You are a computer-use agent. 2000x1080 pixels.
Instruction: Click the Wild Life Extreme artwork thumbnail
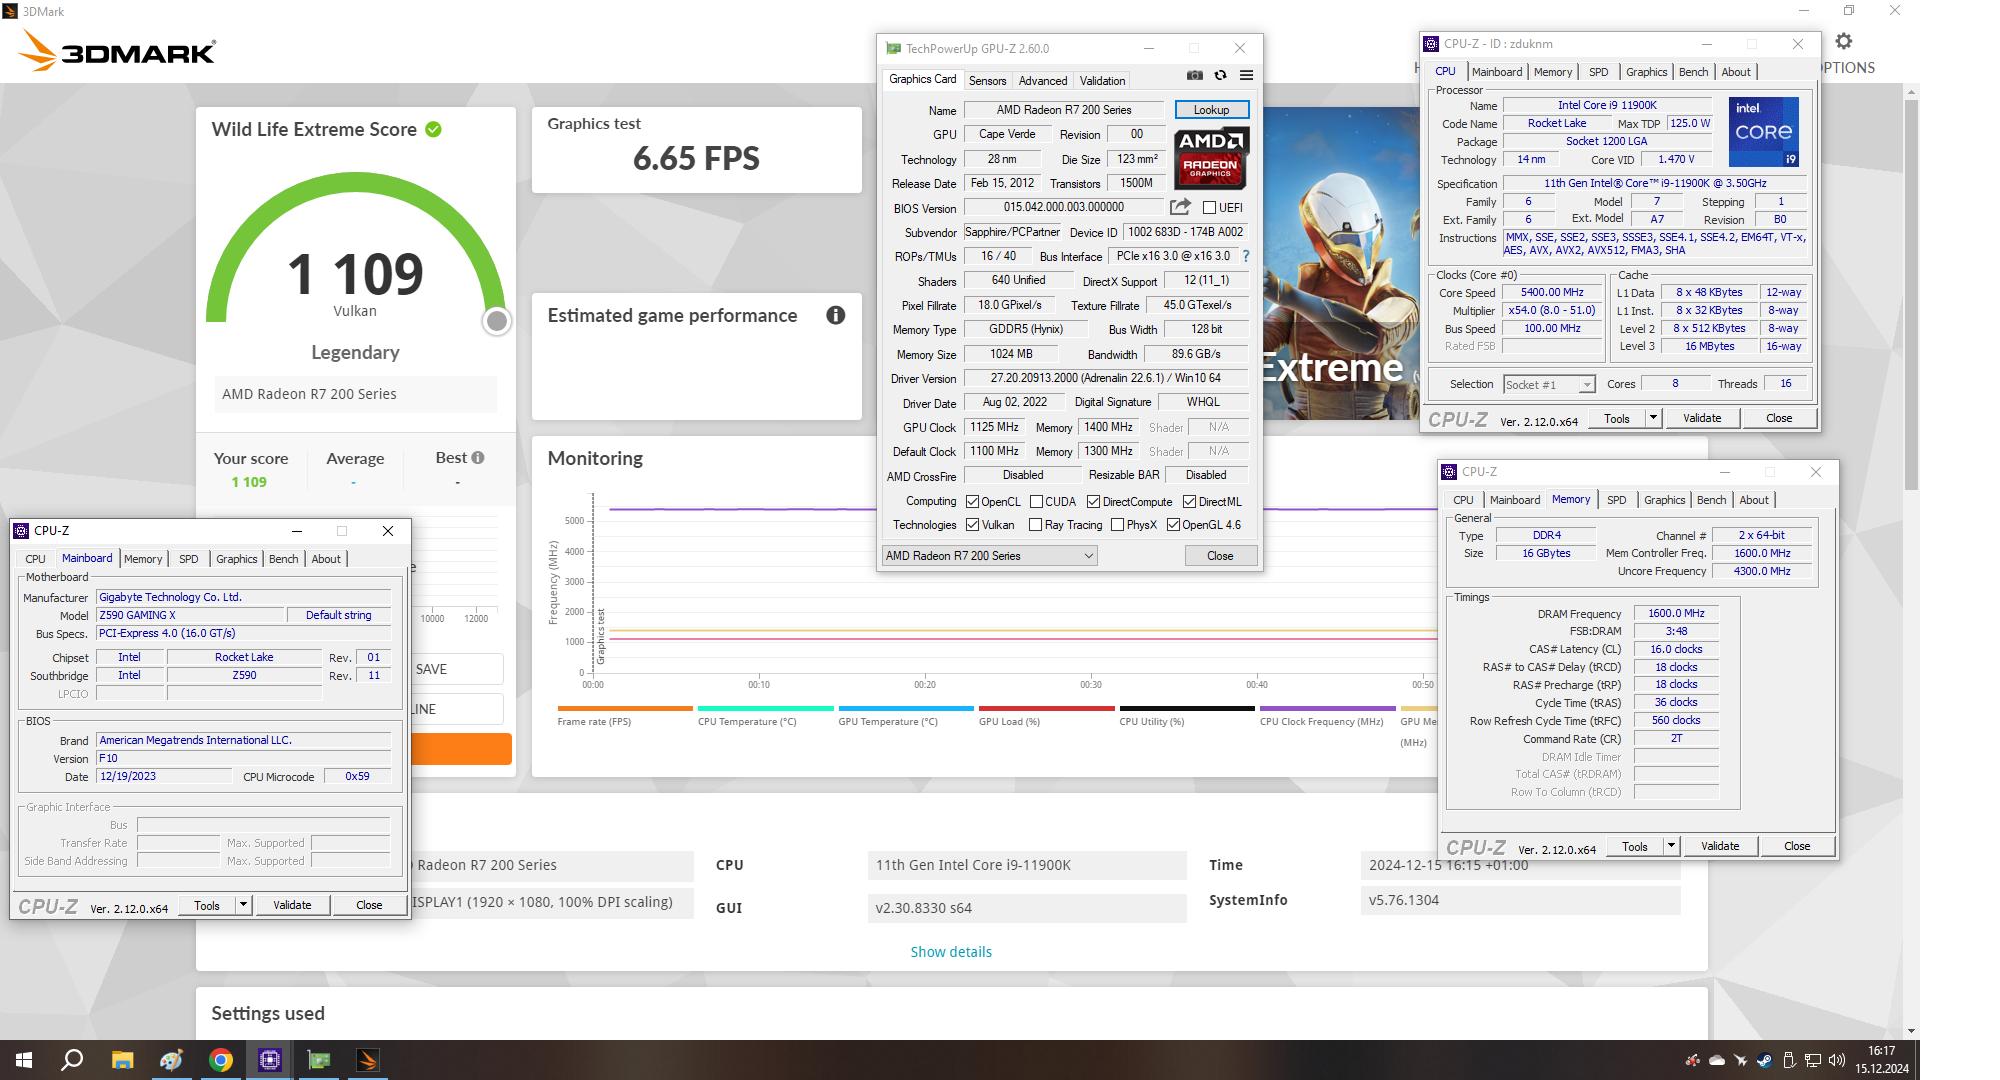(1341, 263)
